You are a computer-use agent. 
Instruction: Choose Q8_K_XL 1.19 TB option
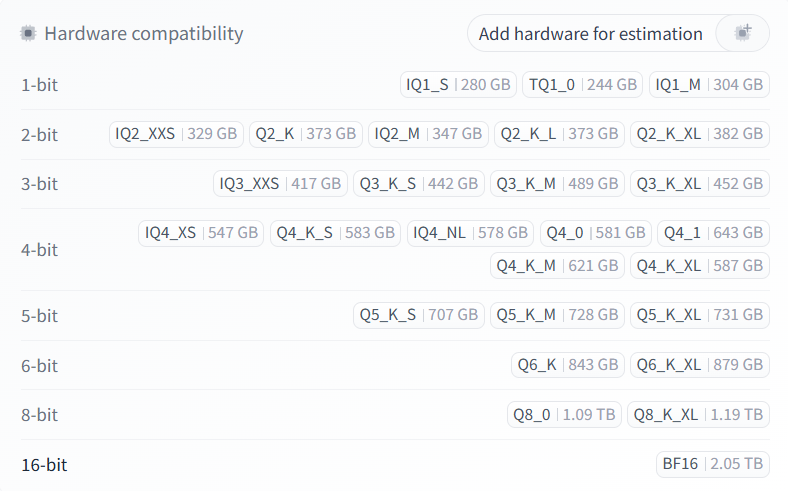coord(698,414)
